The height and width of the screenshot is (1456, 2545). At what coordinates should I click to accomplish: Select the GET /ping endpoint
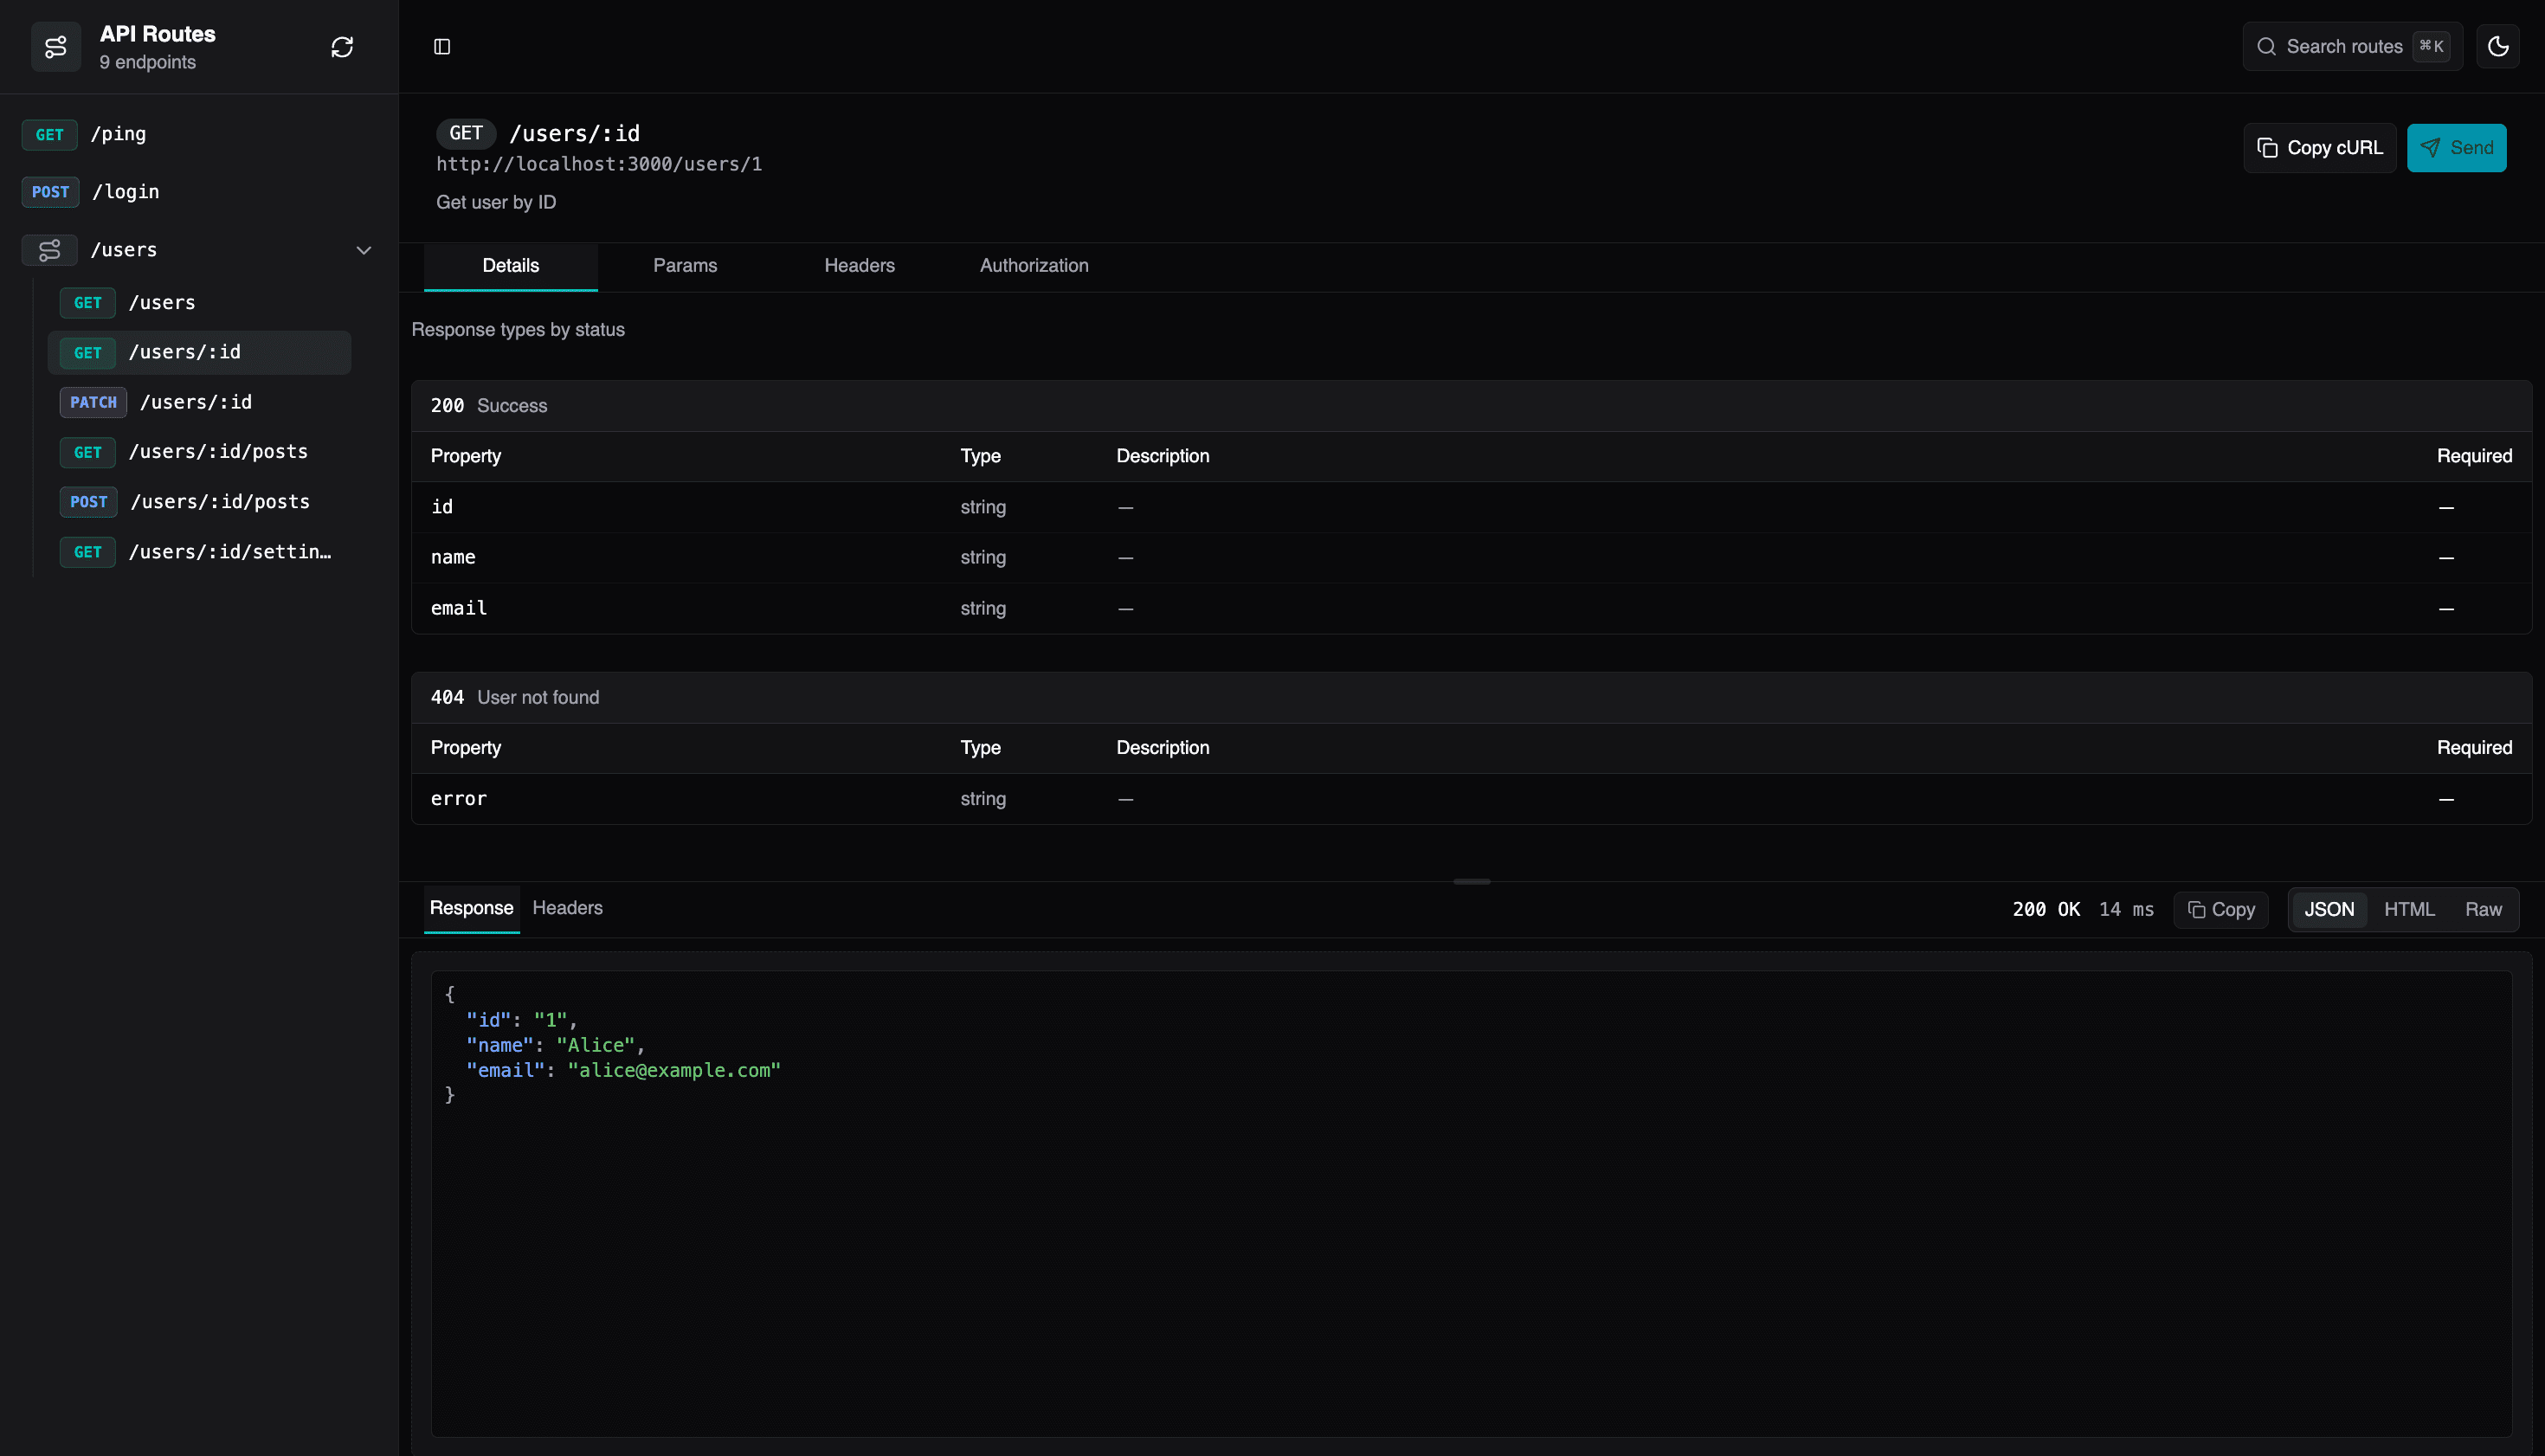[119, 134]
